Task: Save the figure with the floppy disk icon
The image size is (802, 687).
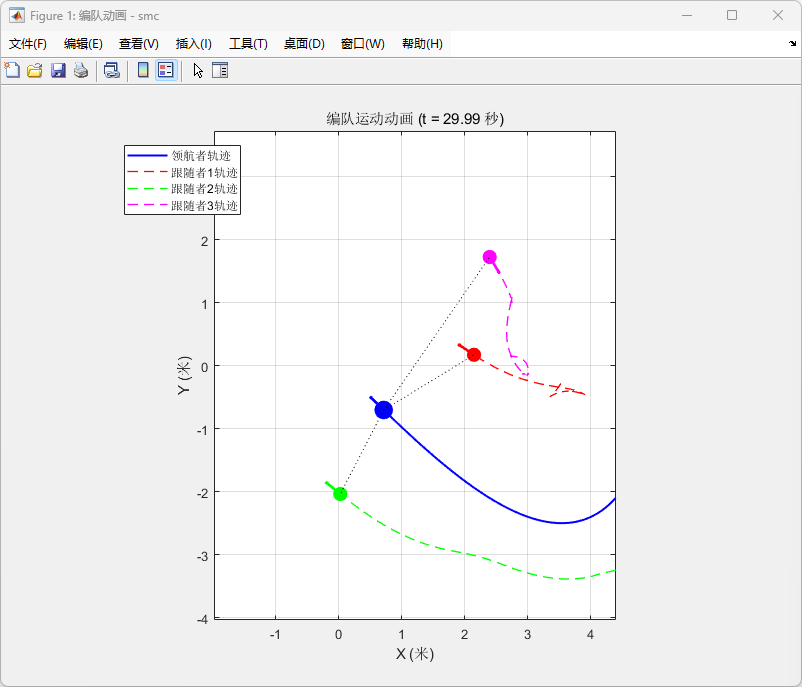Action: coord(58,70)
